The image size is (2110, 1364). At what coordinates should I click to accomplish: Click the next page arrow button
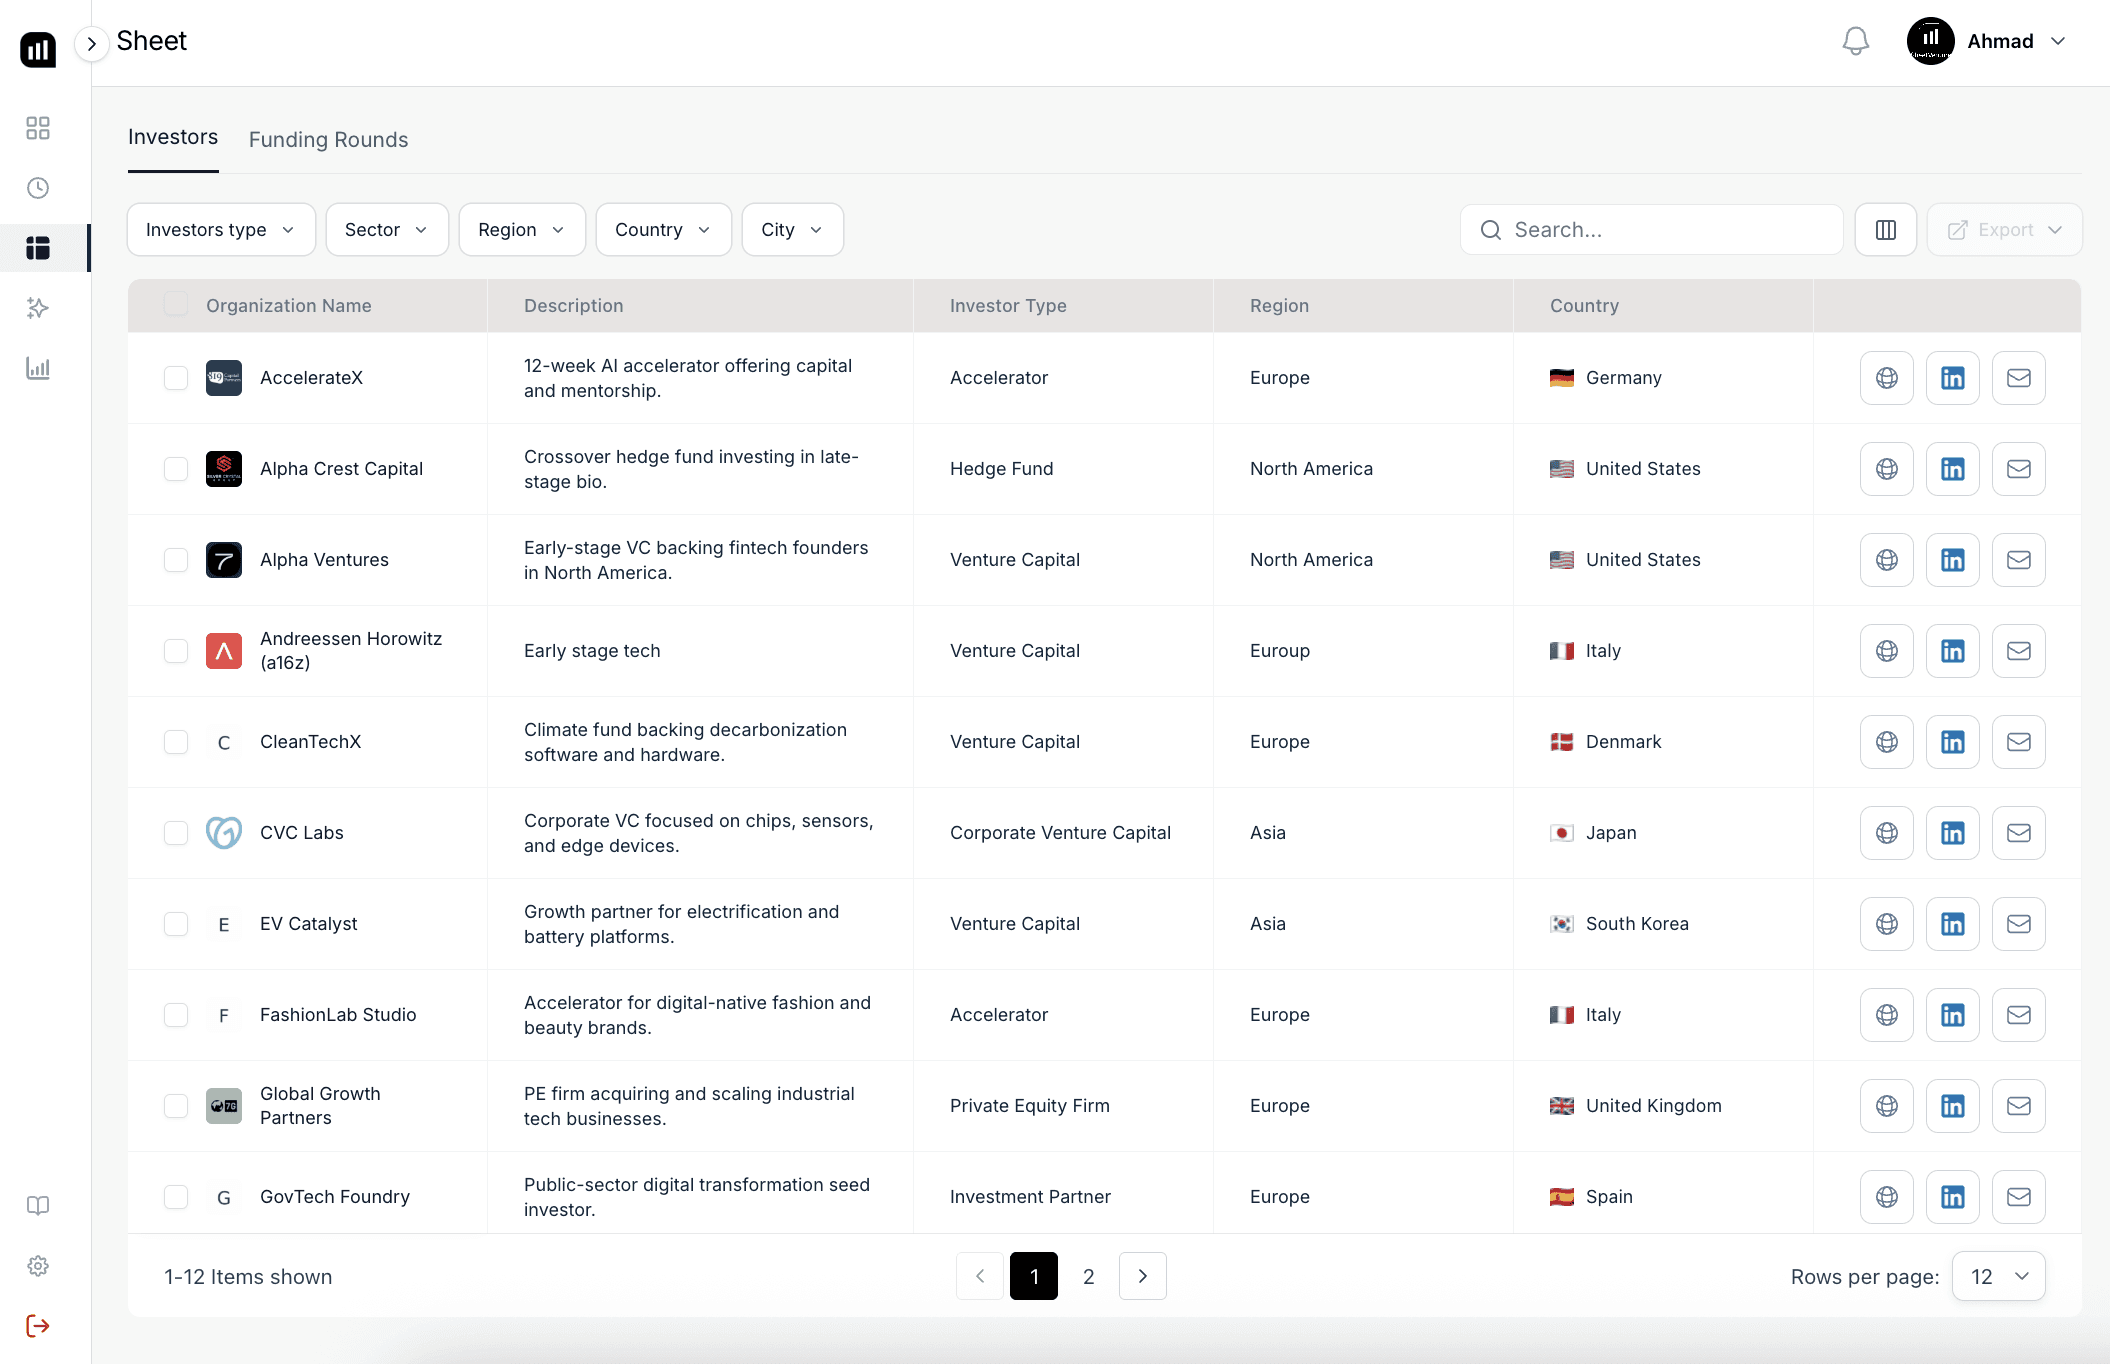coord(1142,1276)
